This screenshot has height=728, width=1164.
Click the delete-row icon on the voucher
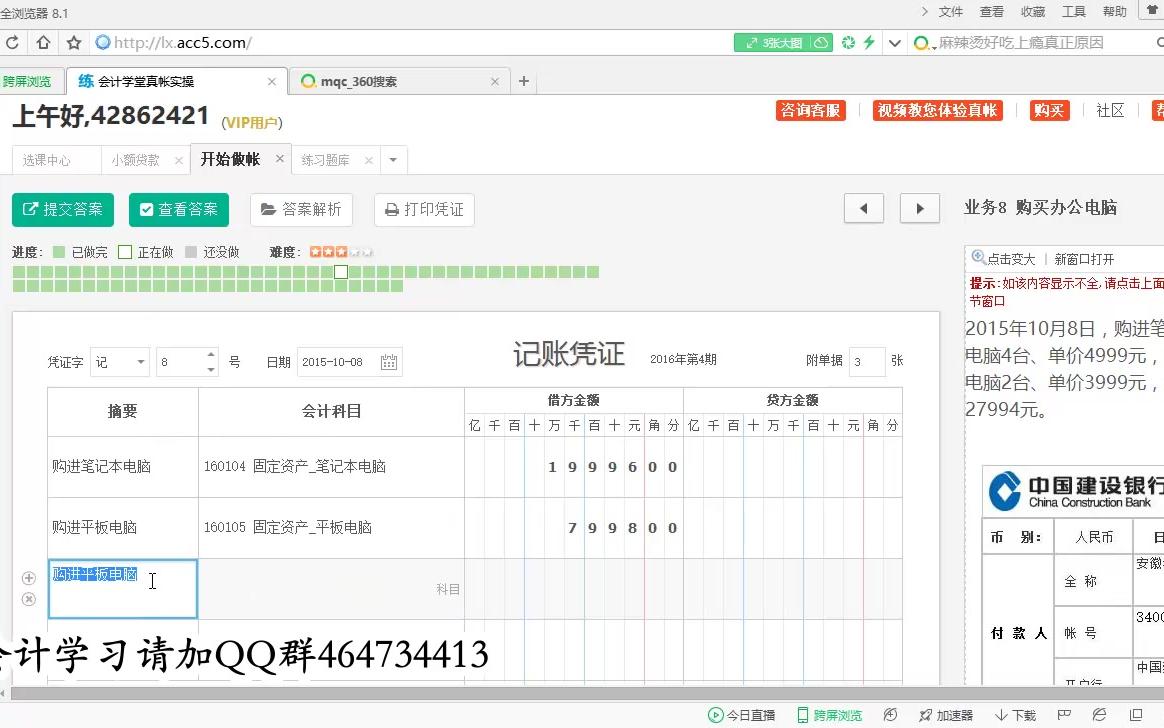click(29, 600)
